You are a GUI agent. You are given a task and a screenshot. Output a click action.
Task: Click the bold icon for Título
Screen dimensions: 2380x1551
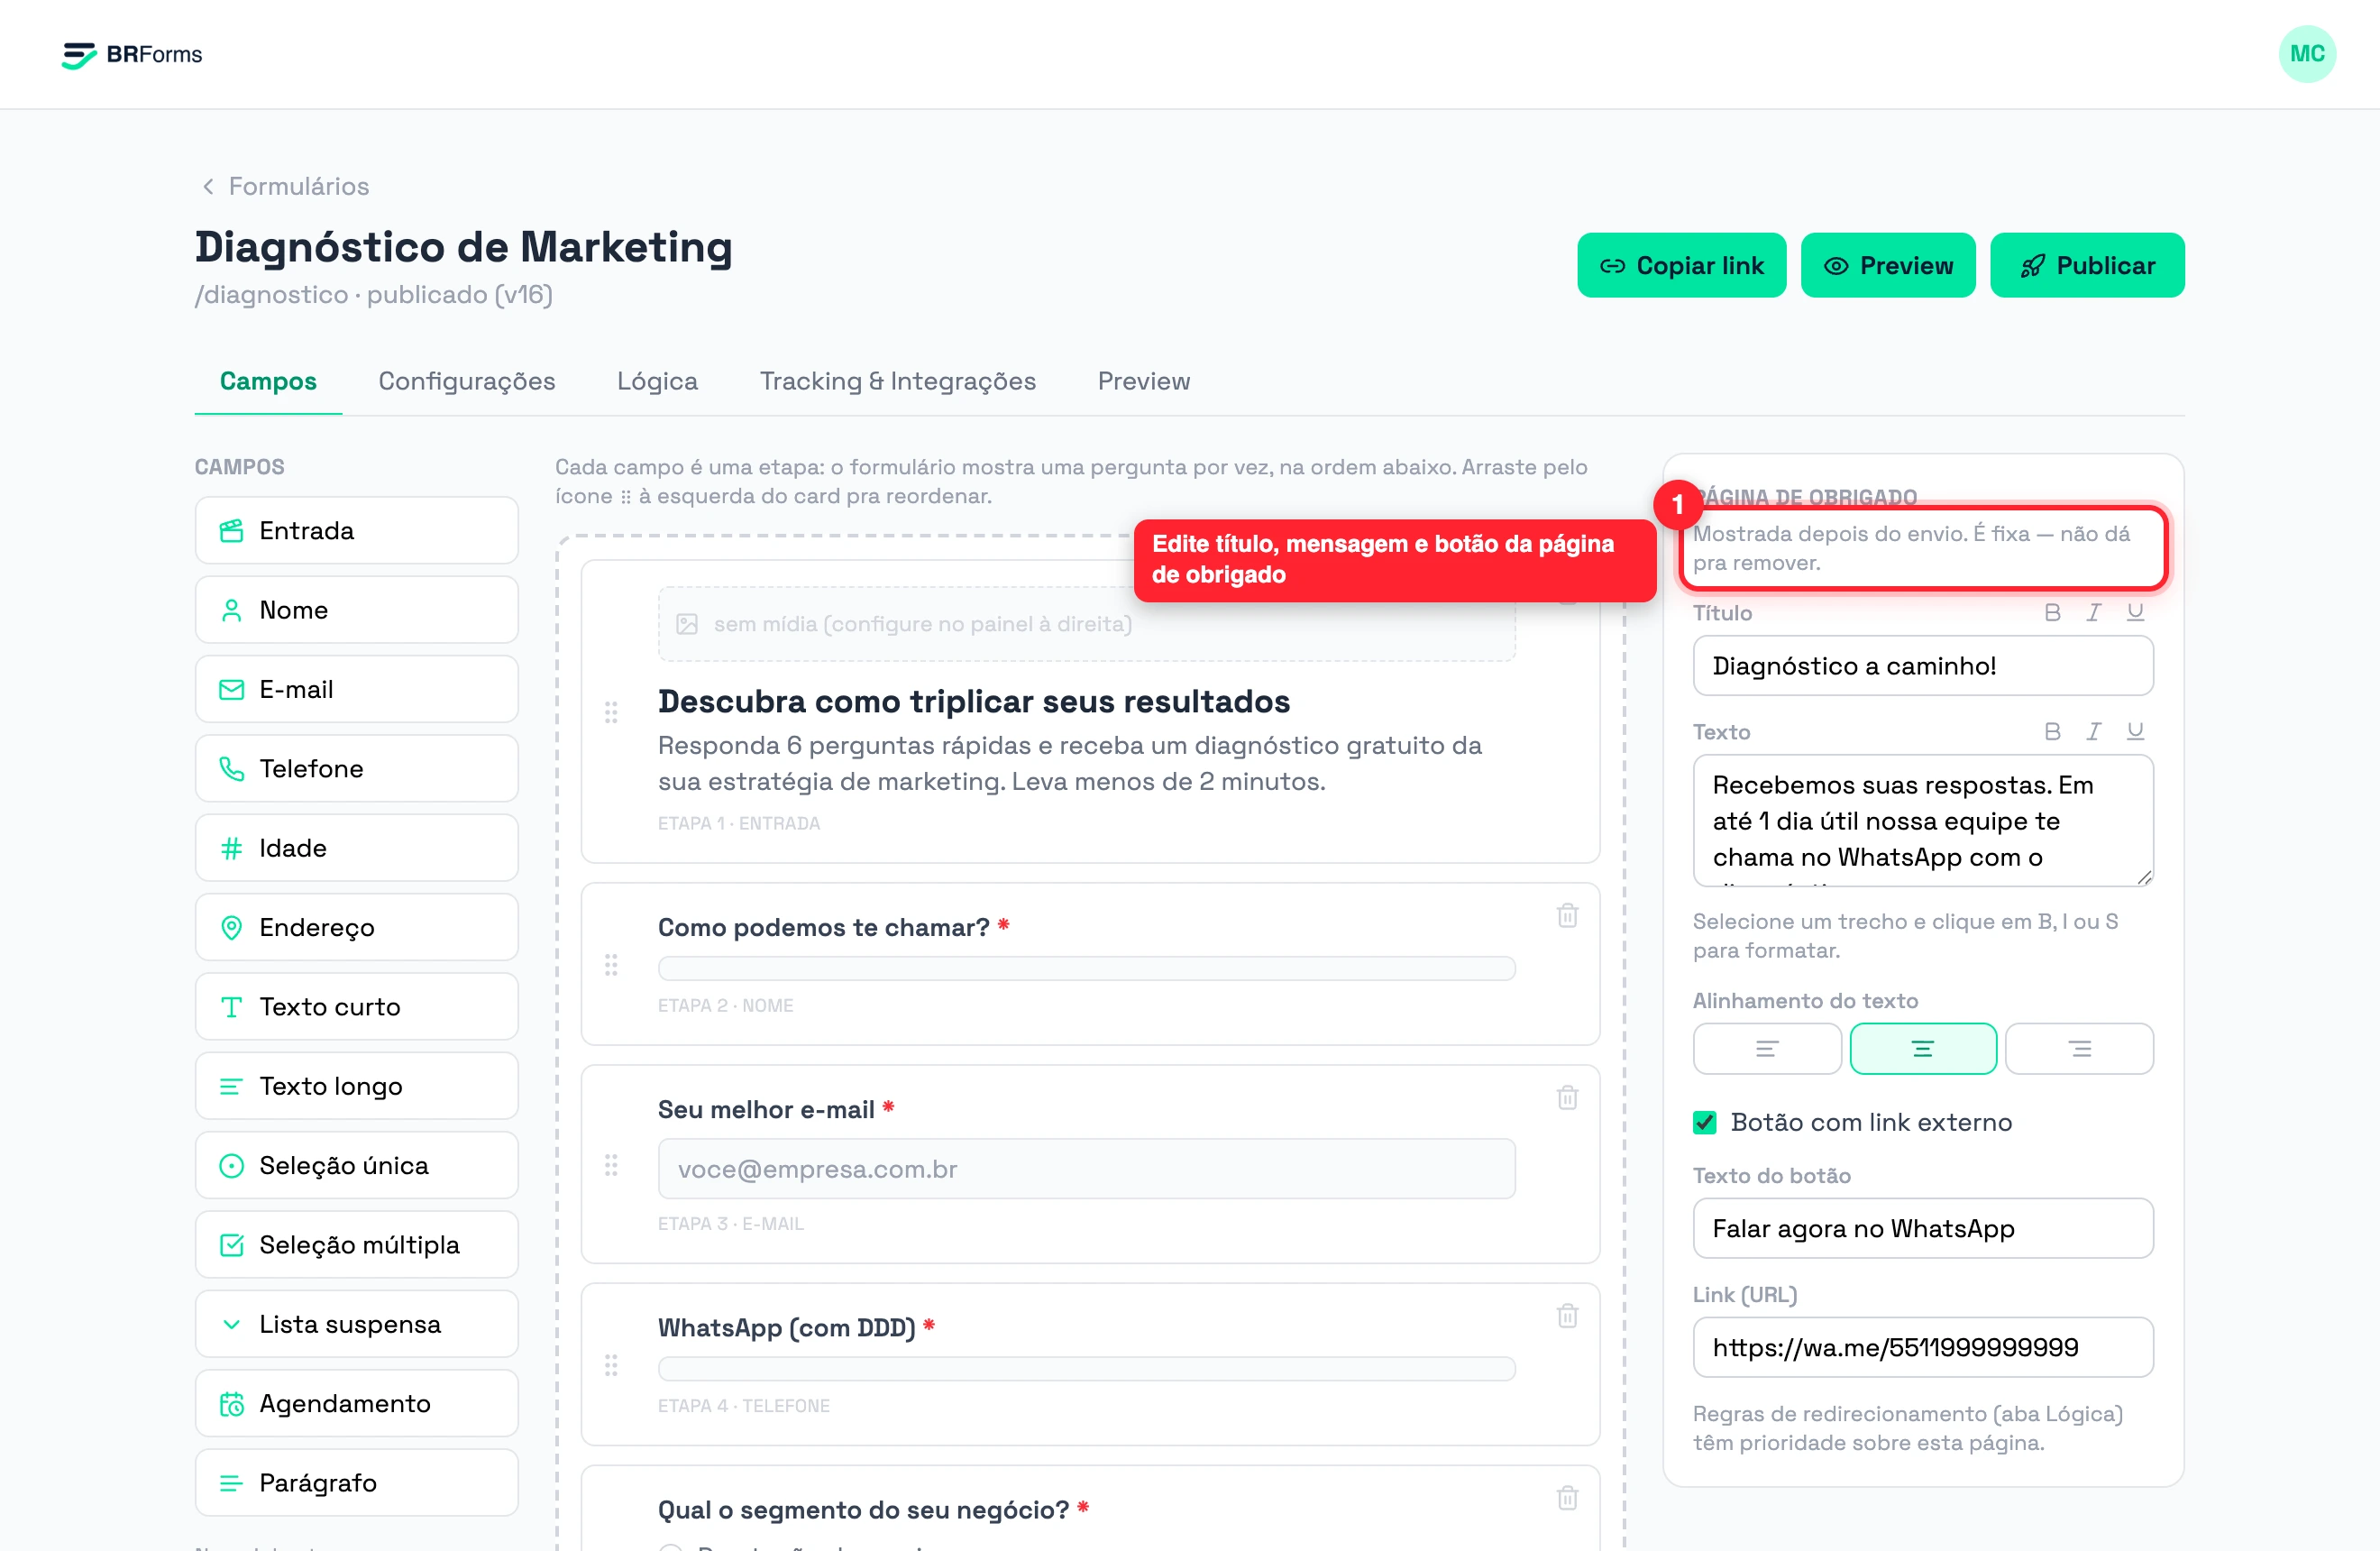click(x=2052, y=613)
